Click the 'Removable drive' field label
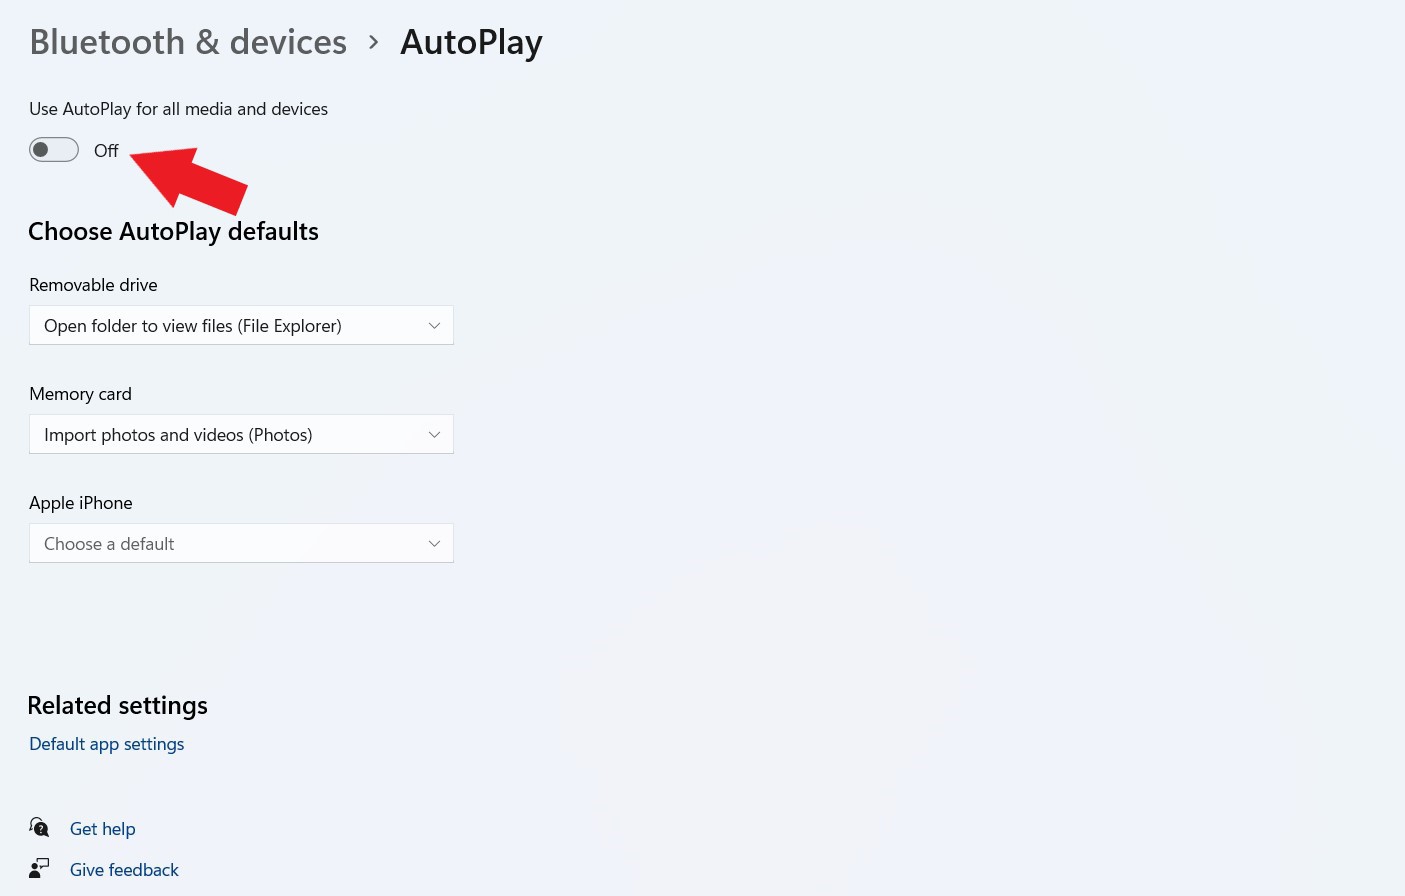Screen dimensions: 1405x896 [93, 285]
